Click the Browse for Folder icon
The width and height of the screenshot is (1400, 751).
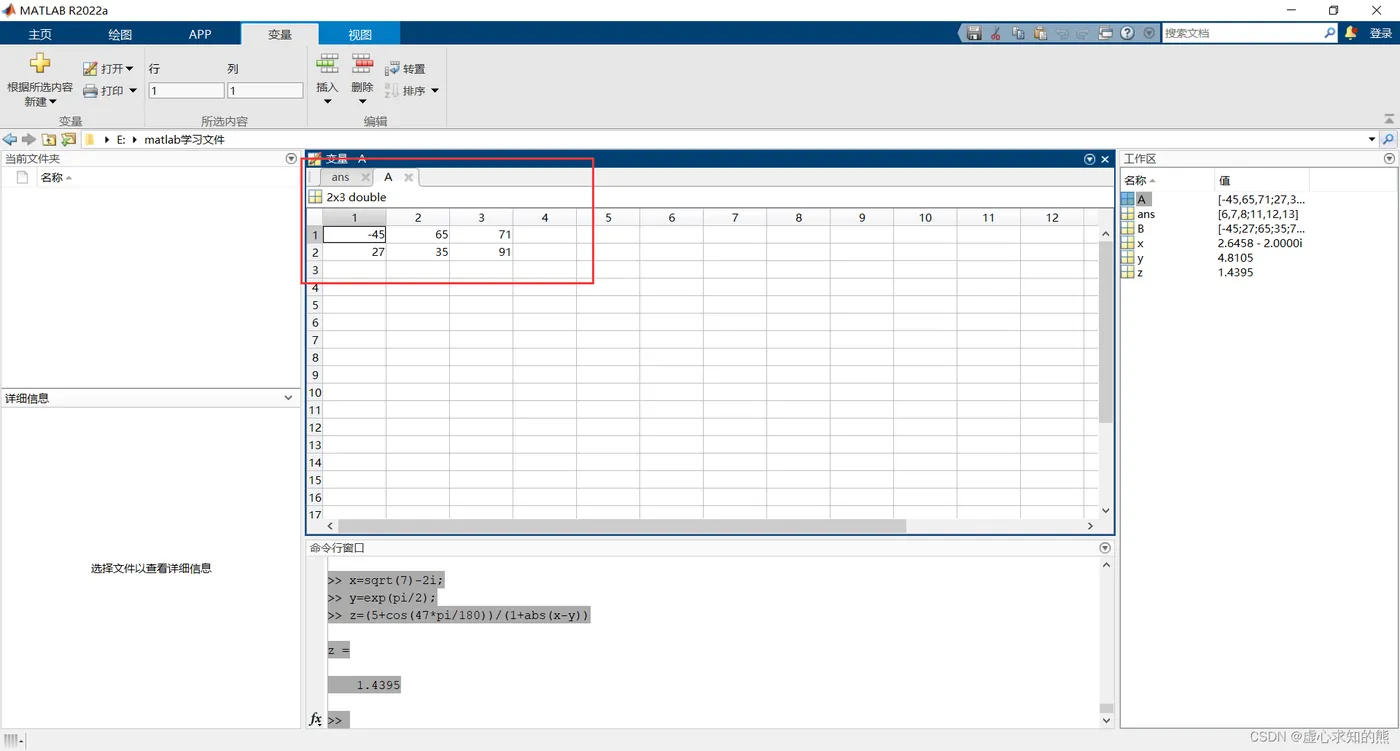click(x=68, y=140)
